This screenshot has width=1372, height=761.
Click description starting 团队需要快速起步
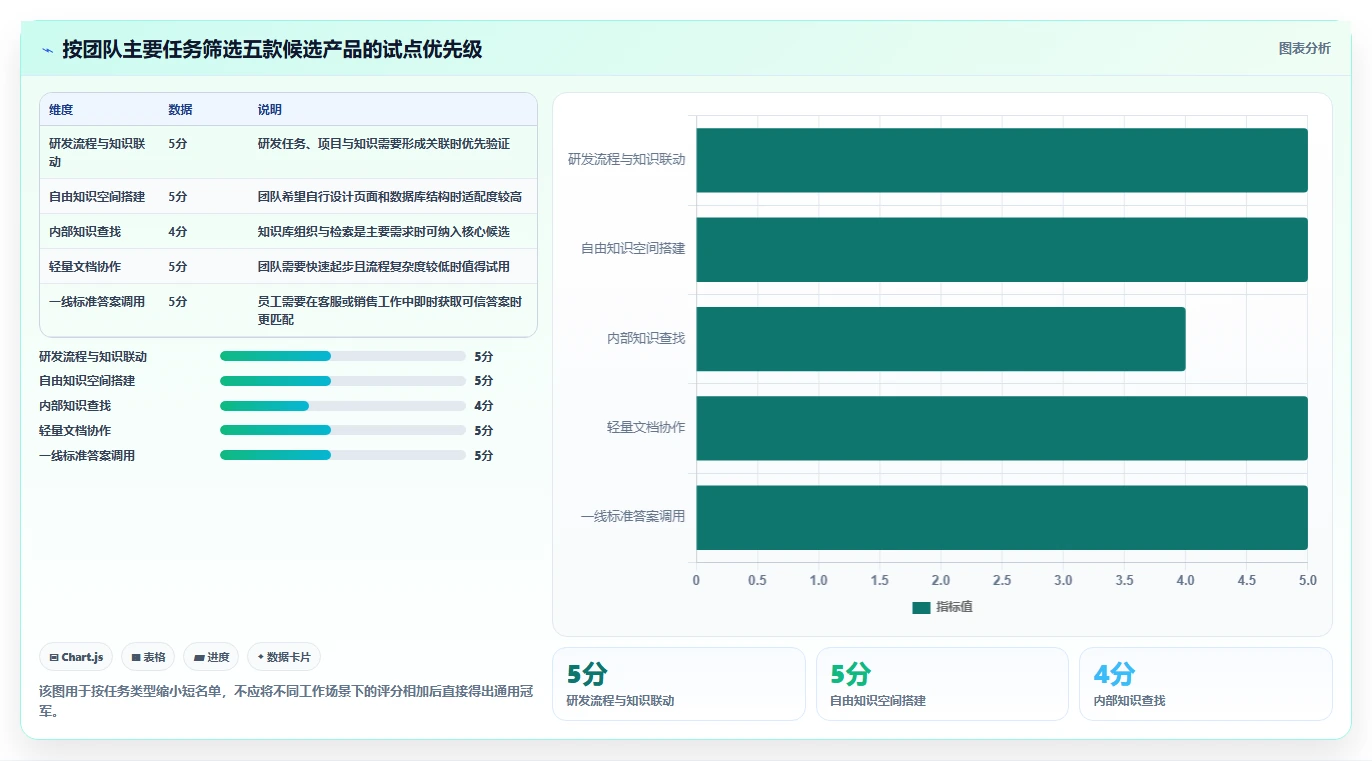384,267
